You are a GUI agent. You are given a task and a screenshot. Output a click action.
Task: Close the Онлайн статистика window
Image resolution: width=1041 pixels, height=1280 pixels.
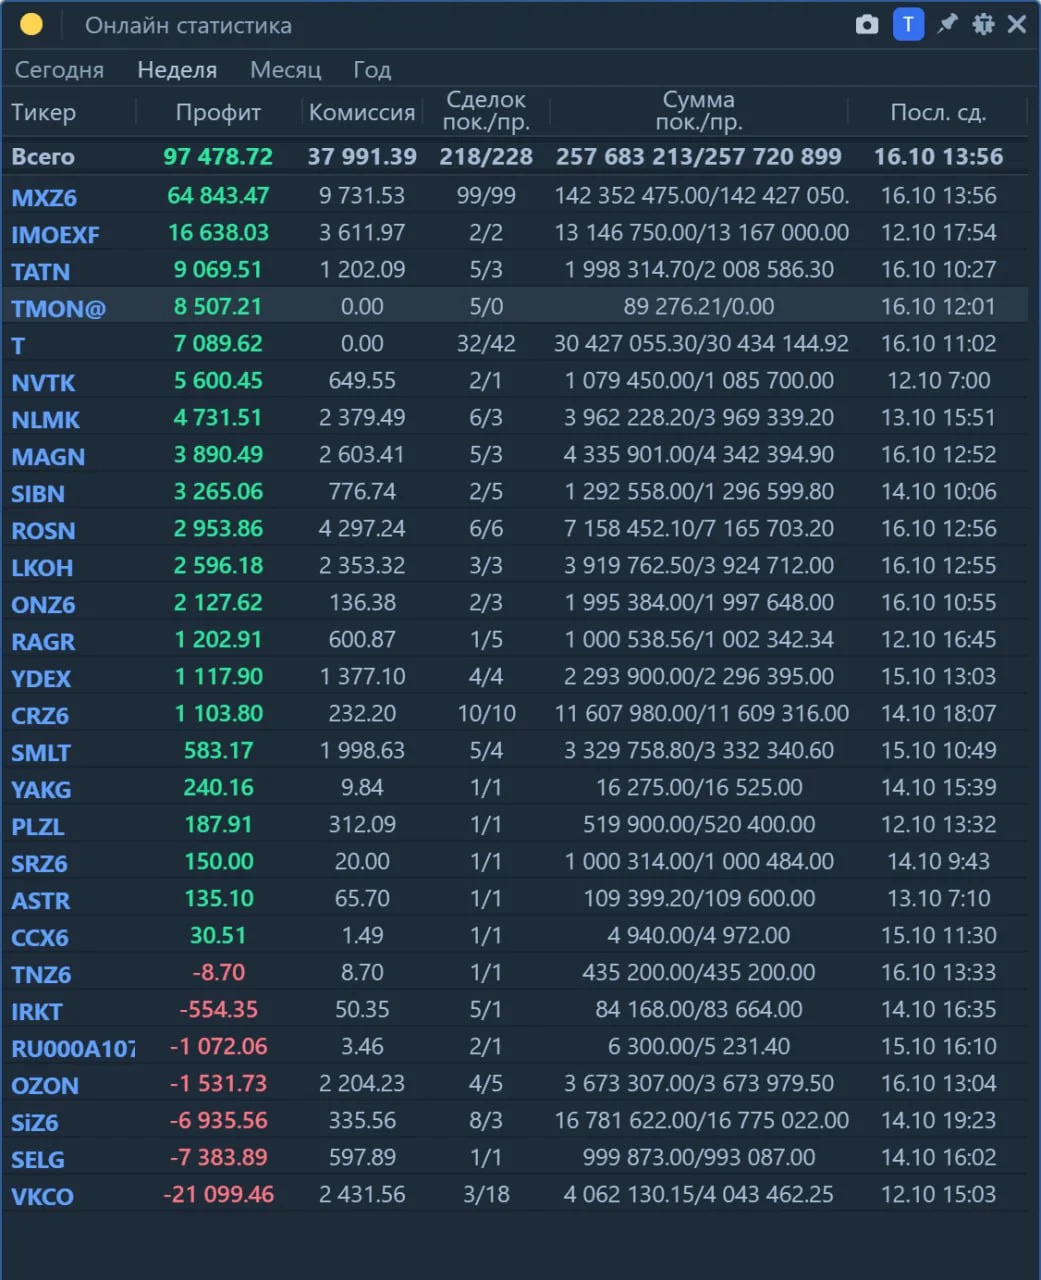(1017, 24)
